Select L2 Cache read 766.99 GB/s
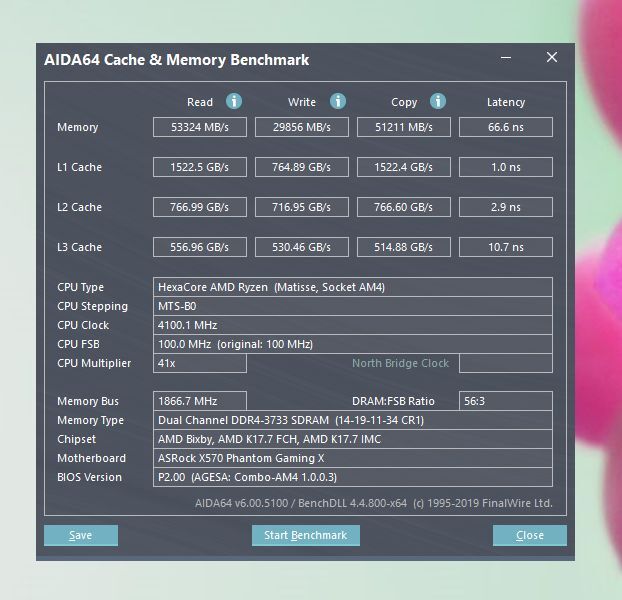 click(x=200, y=207)
